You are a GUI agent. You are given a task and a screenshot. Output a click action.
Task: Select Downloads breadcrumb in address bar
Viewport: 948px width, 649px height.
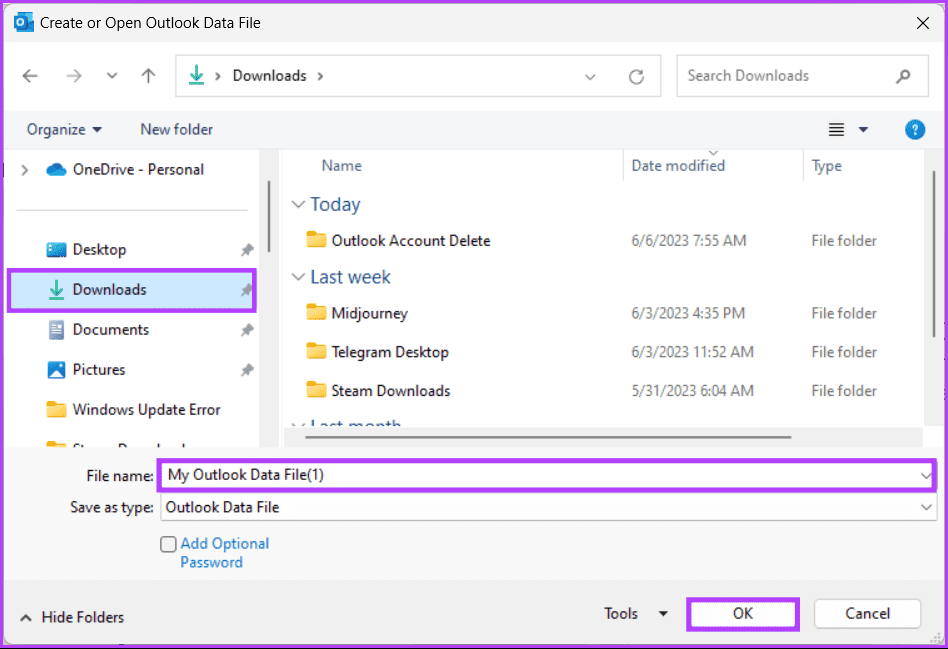(x=270, y=76)
